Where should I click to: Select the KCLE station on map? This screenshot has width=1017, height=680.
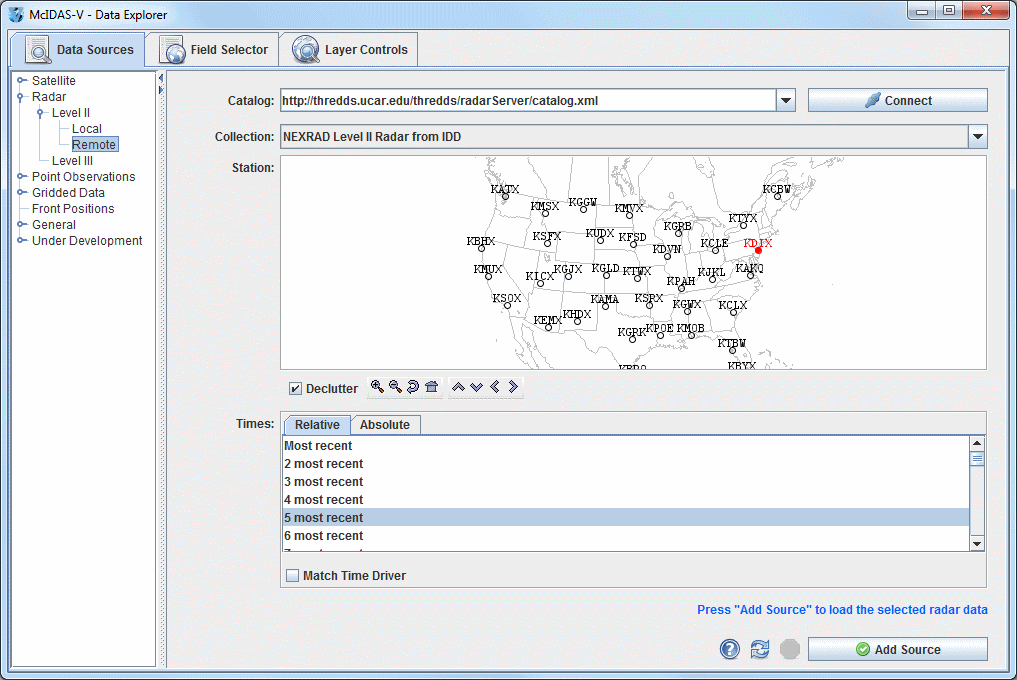pos(715,250)
